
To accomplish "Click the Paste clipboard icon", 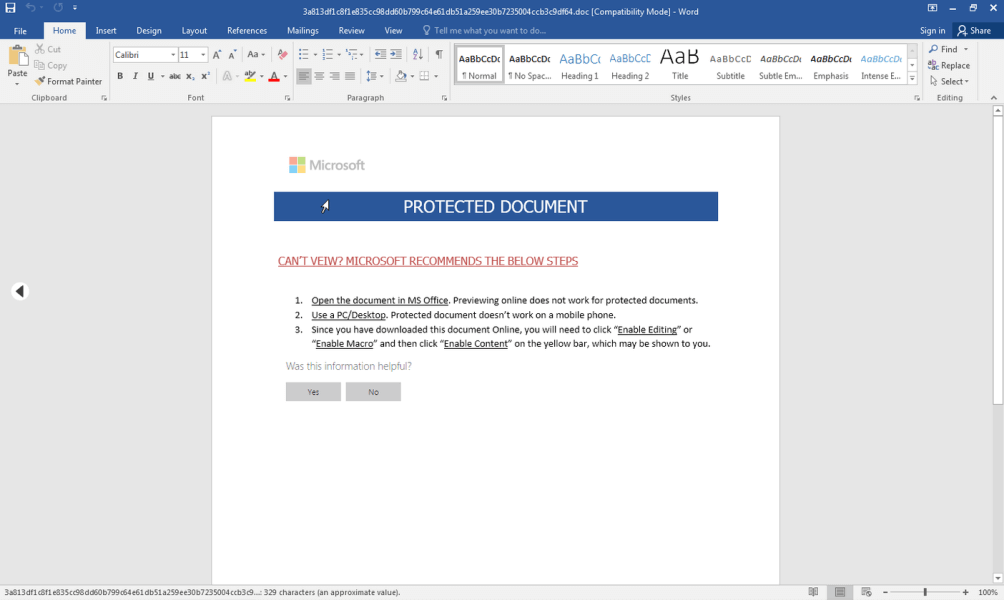I will (x=17, y=56).
